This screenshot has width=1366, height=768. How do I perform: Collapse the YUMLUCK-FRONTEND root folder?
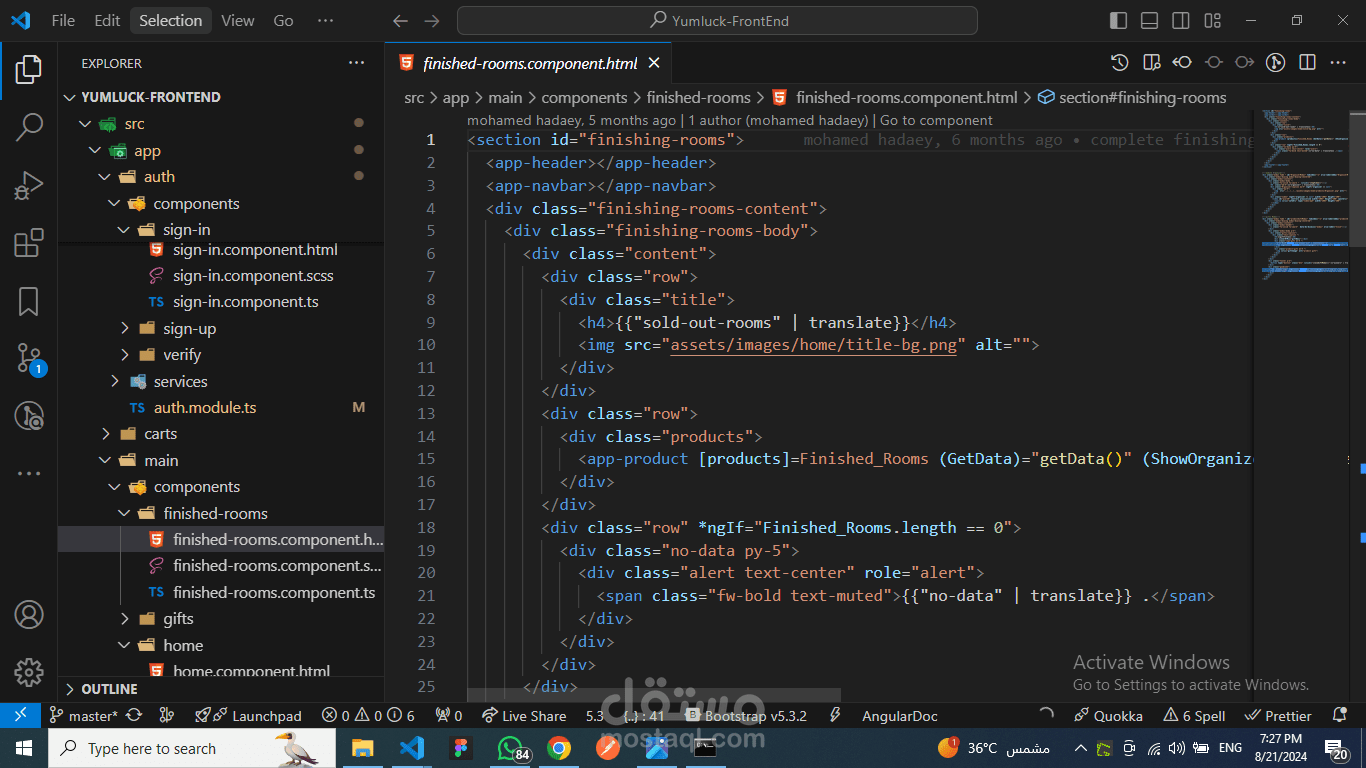click(x=221, y=97)
